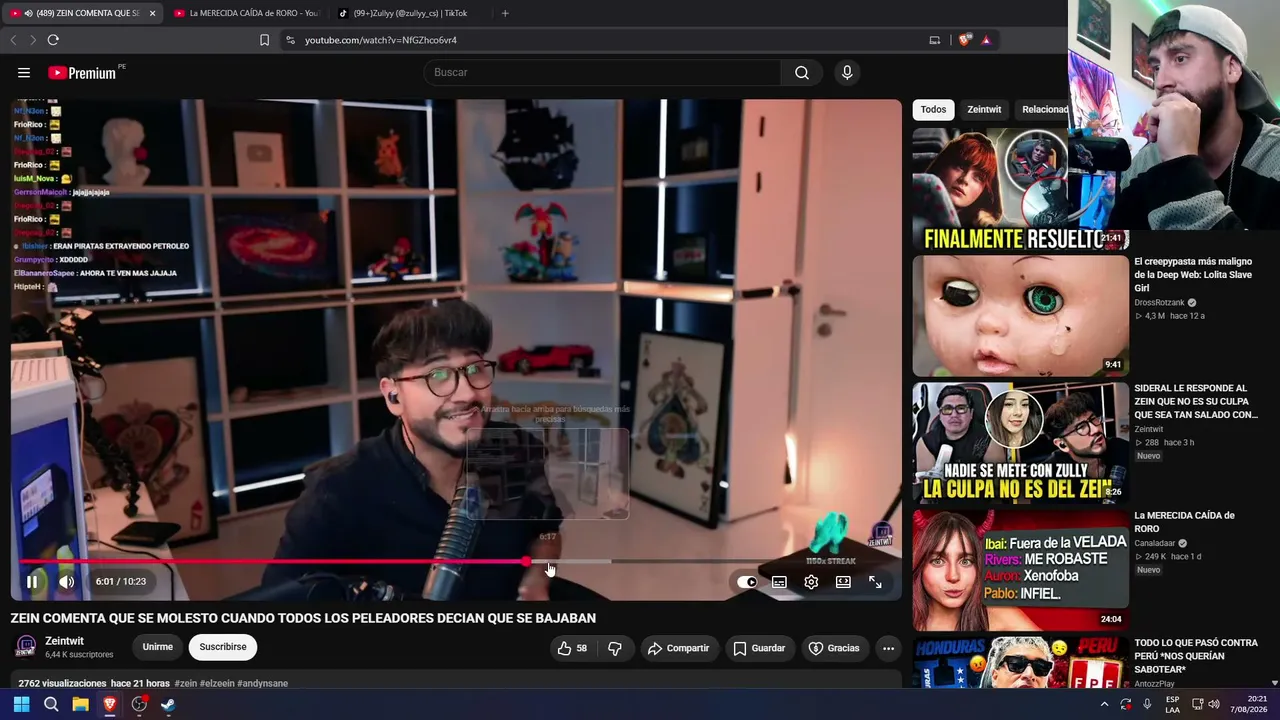The width and height of the screenshot is (1280, 720).
Task: Open the Zeintwit channel name link
Action: tap(64, 641)
